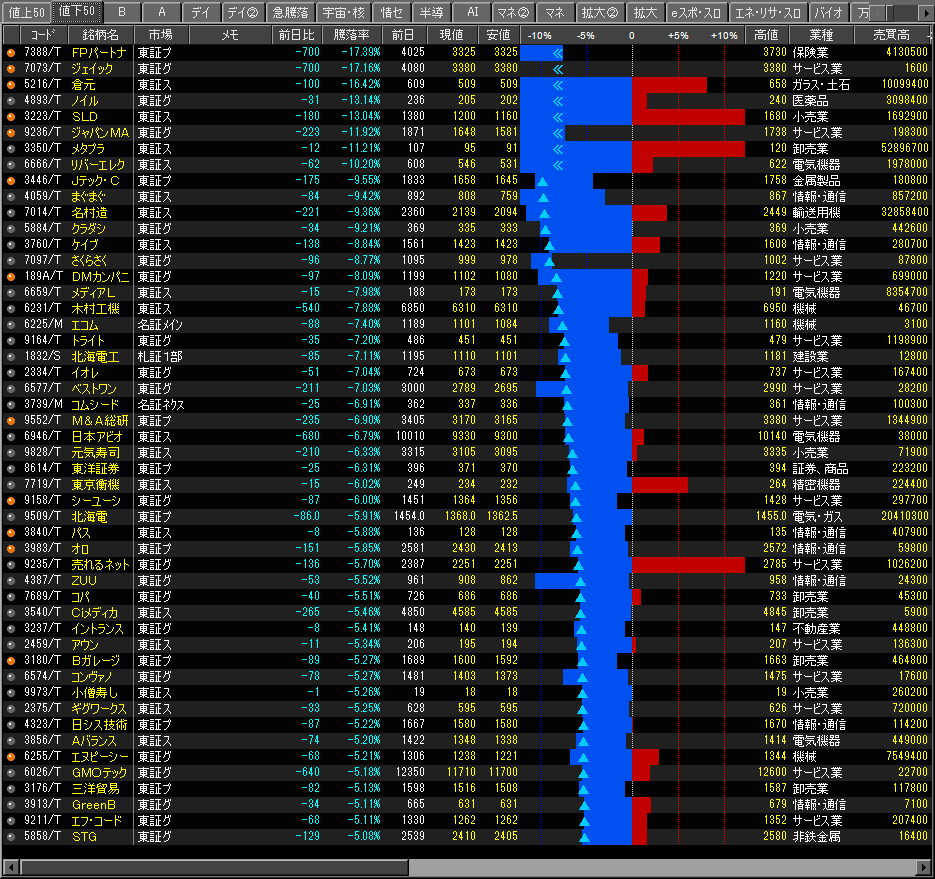Select the stock name 東洋証券

(x=95, y=469)
